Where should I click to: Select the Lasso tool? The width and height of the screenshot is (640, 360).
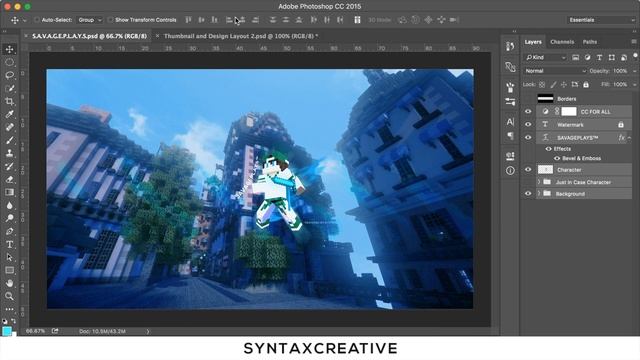click(x=9, y=75)
